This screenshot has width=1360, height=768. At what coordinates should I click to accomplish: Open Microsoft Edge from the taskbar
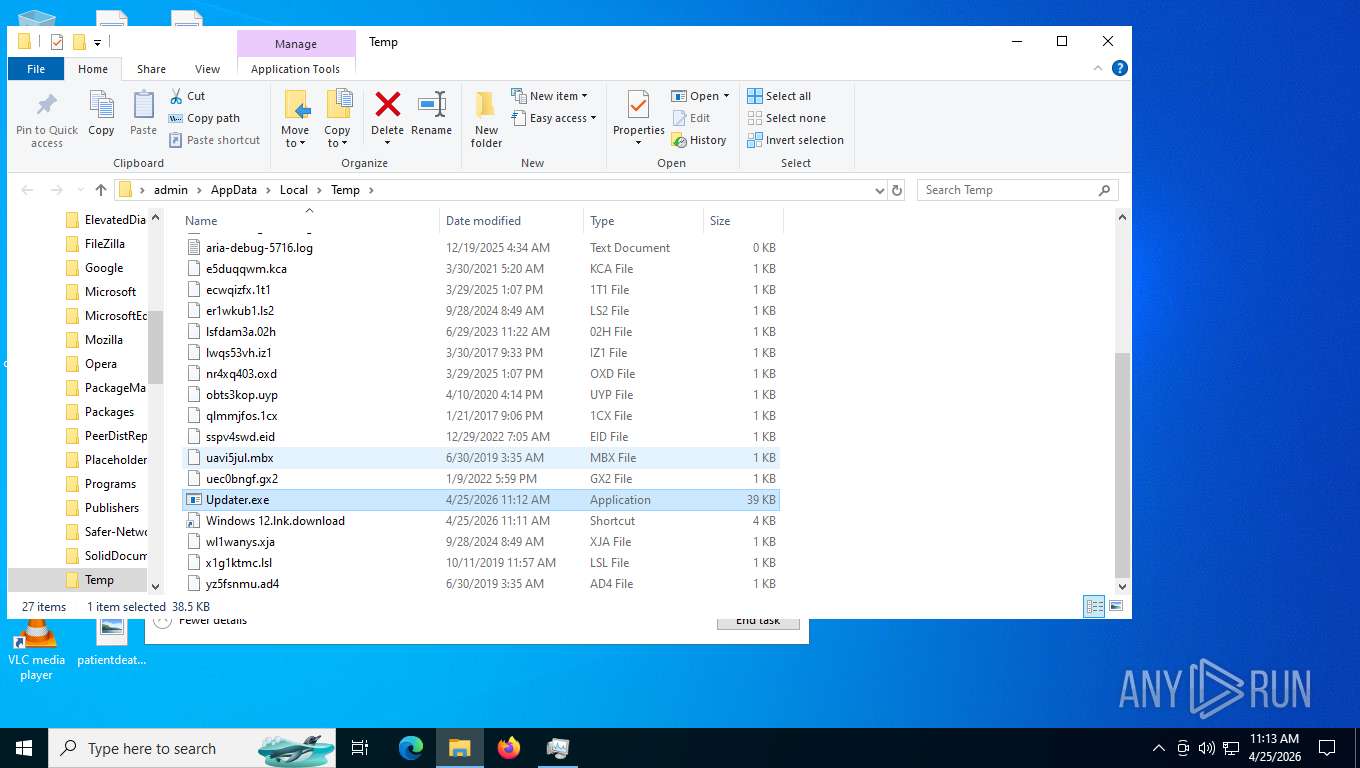(411, 748)
